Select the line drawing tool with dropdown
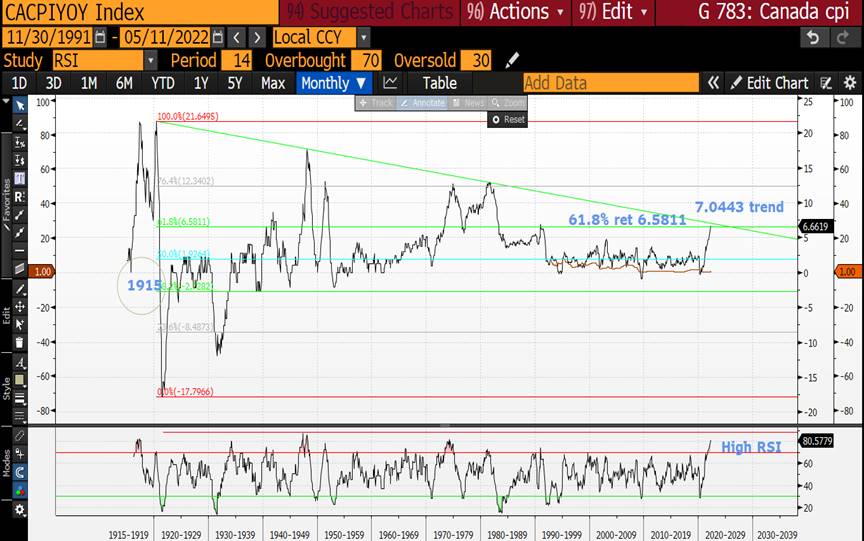This screenshot has height=541, width=864. pyautogui.click(x=20, y=123)
